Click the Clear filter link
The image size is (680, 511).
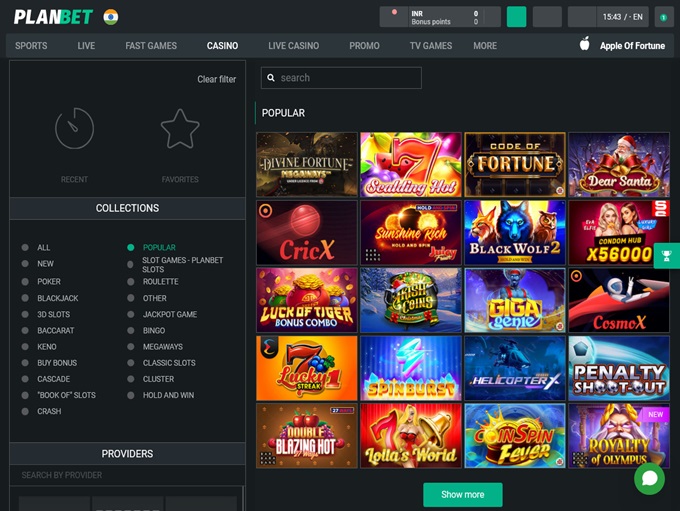[x=216, y=79]
